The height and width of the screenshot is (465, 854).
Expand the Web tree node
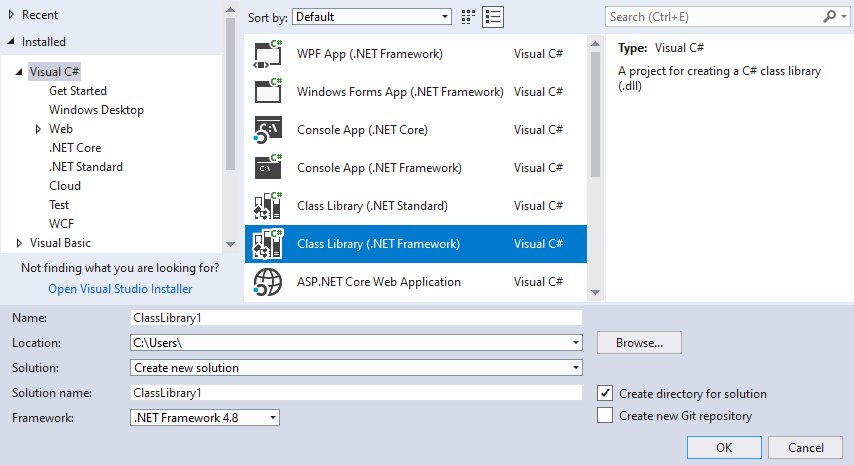tap(38, 129)
